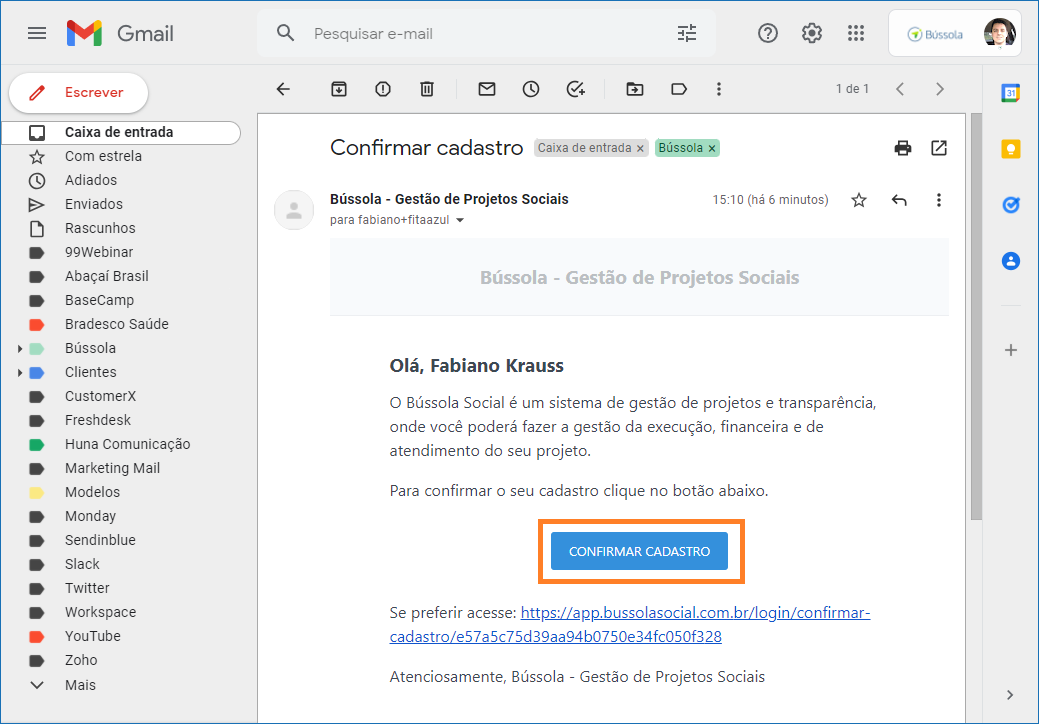The image size is (1039, 724).
Task: Click the Pesquisar e-mail search field
Action: (x=487, y=33)
